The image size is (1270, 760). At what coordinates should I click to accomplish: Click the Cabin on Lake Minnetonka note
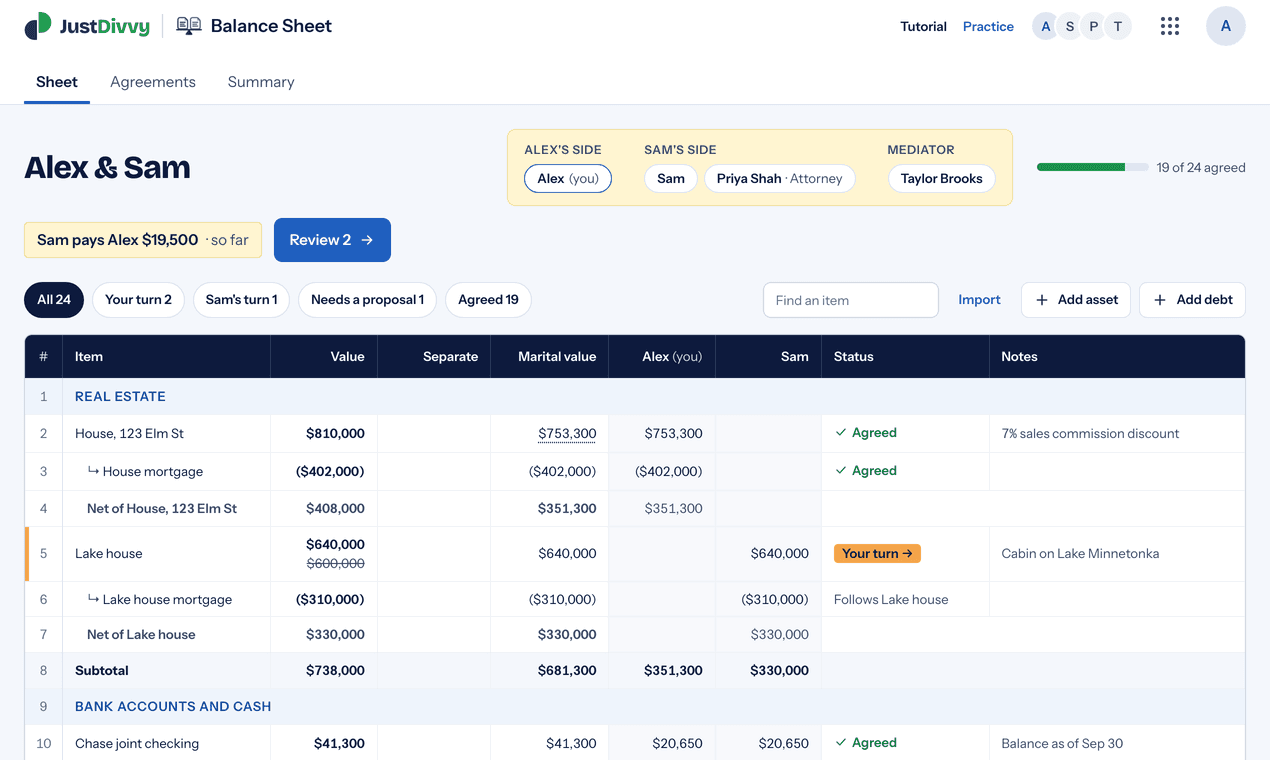[1080, 553]
